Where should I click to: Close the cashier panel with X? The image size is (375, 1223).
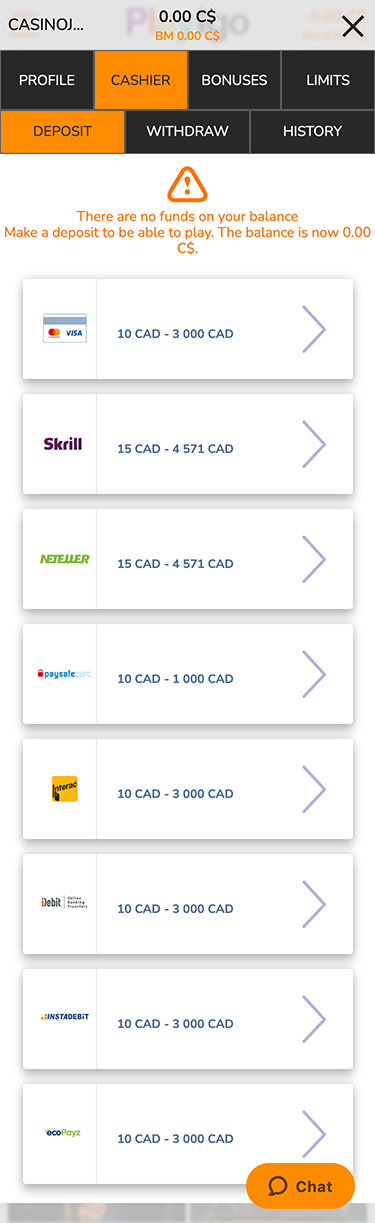[352, 26]
